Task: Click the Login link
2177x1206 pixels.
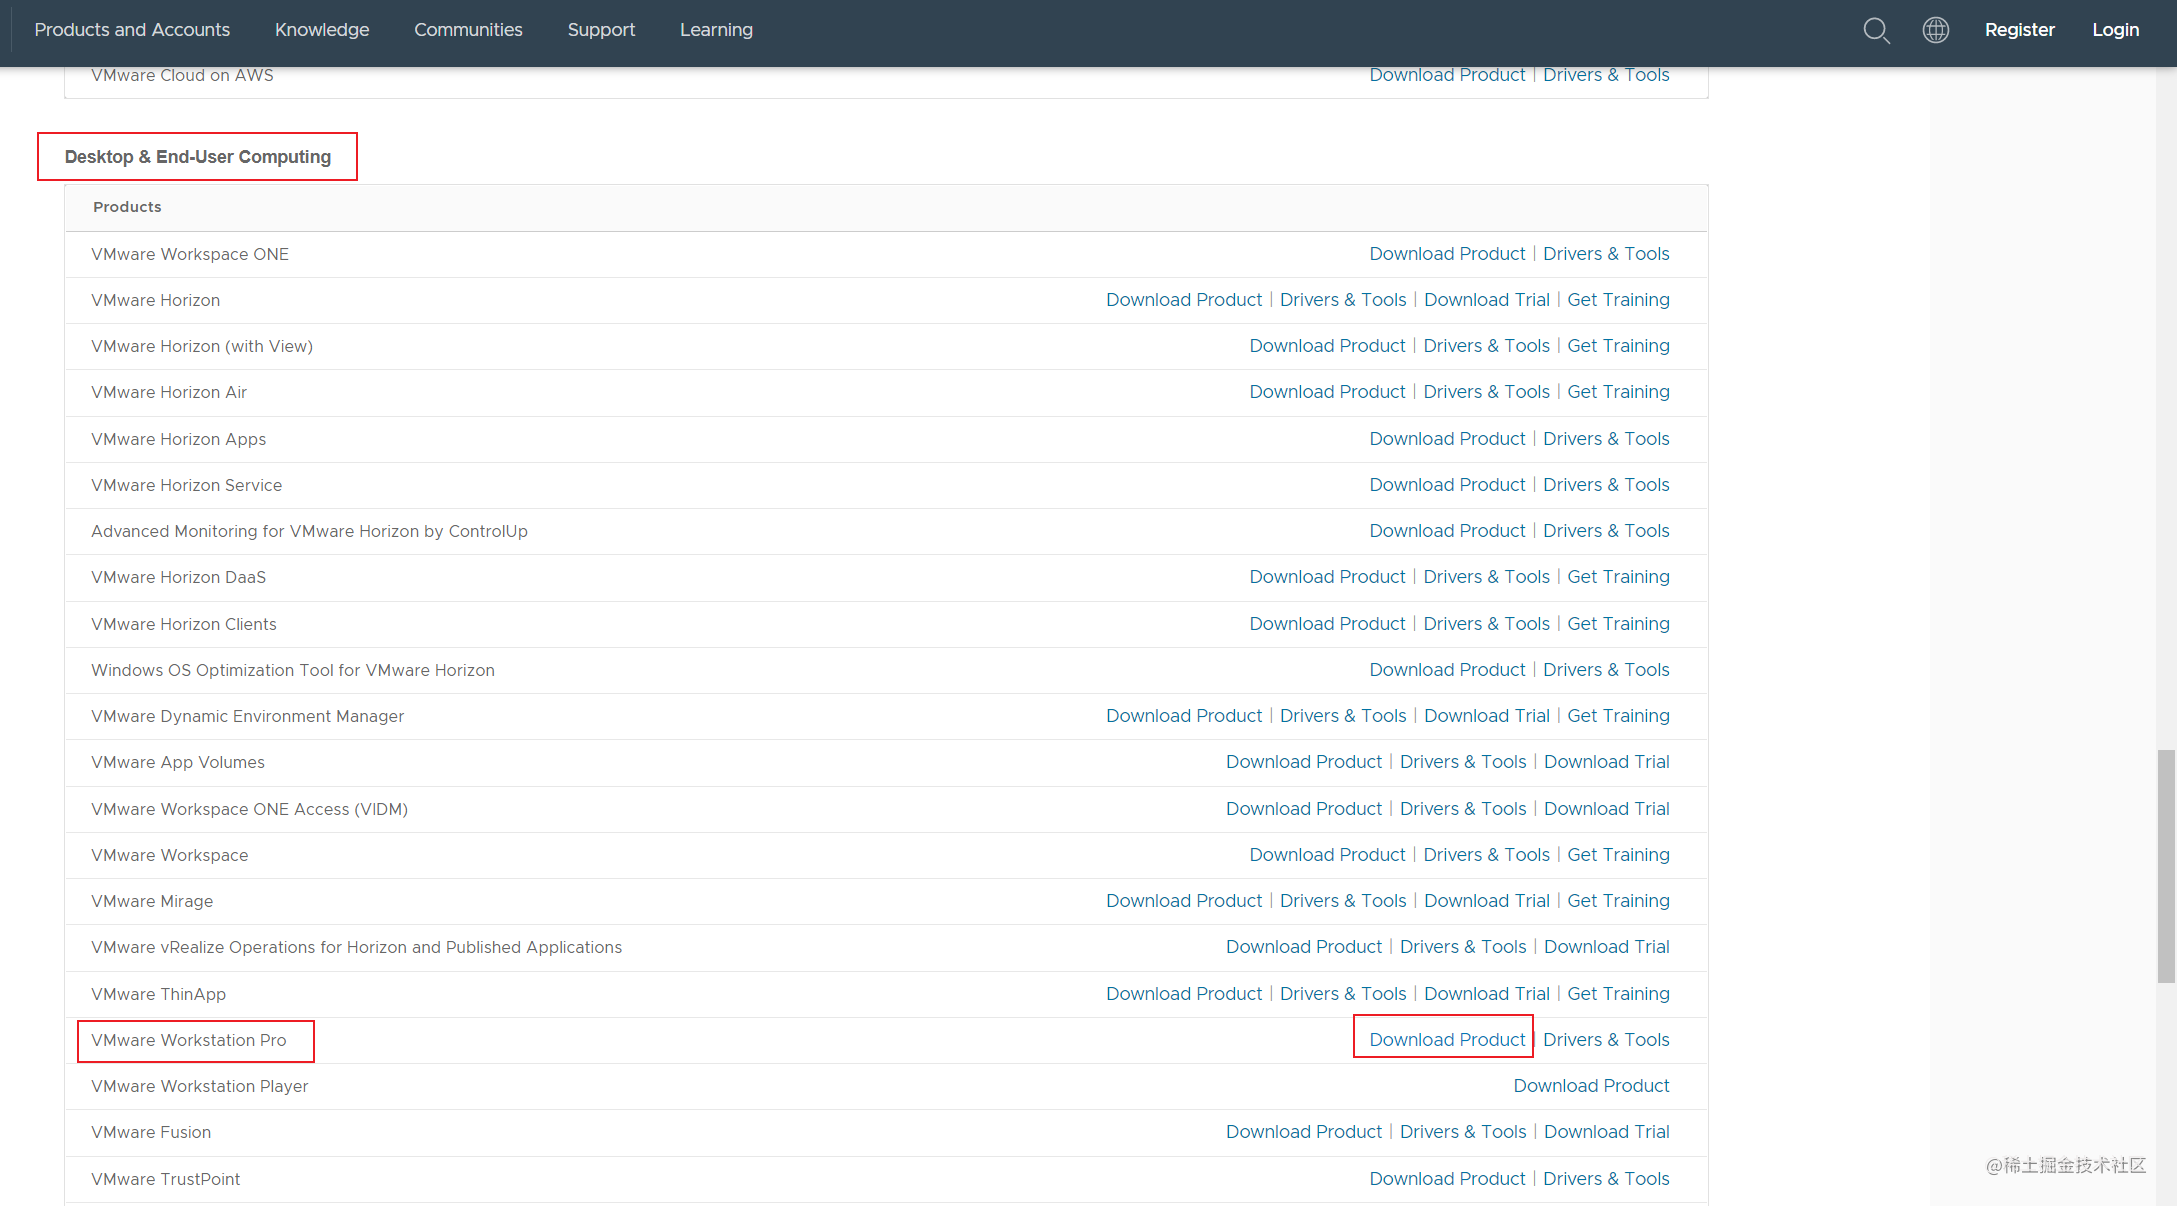Action: (x=2115, y=30)
